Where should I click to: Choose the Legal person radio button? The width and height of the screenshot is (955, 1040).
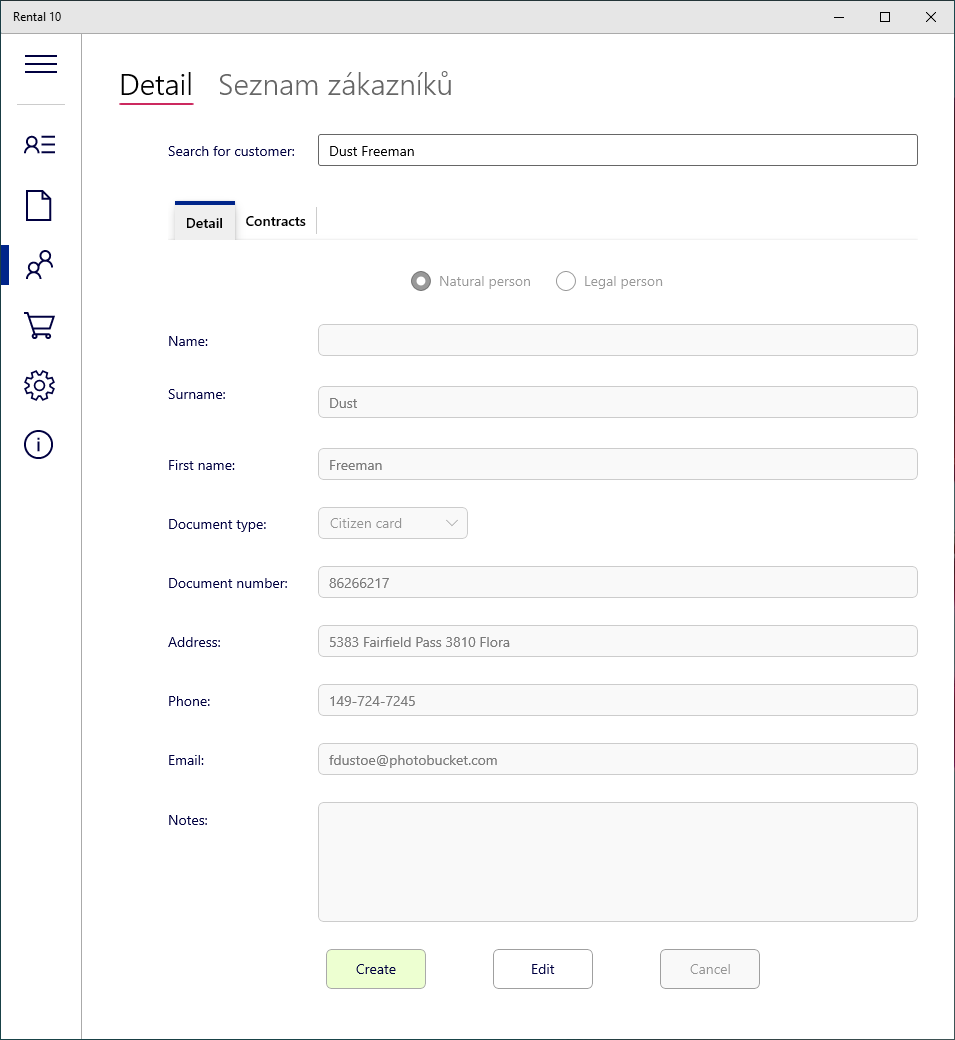click(566, 282)
